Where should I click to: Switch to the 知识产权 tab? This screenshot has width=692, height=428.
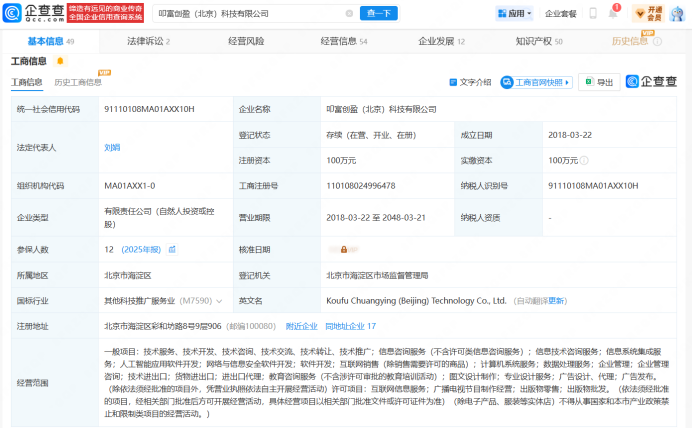pos(539,41)
